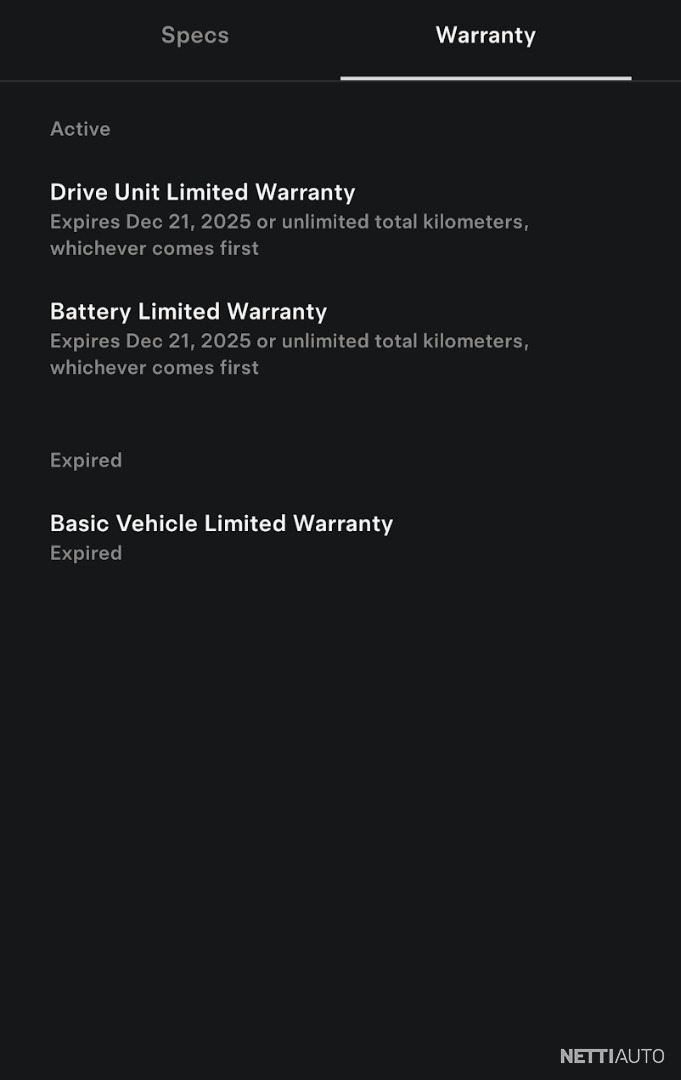Viewport: 681px width, 1080px height.
Task: Click 'whichever comes first' under Drive Unit warranty
Action: pos(154,248)
